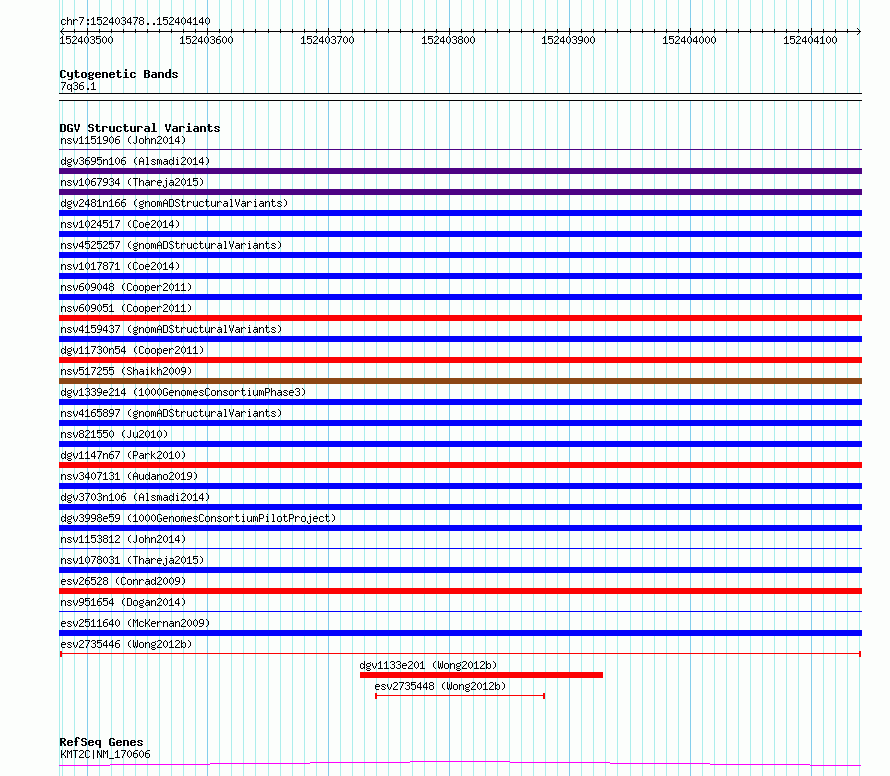Click esv26528 (Conrad2009) label
The image size is (890, 776).
pyautogui.click(x=123, y=581)
